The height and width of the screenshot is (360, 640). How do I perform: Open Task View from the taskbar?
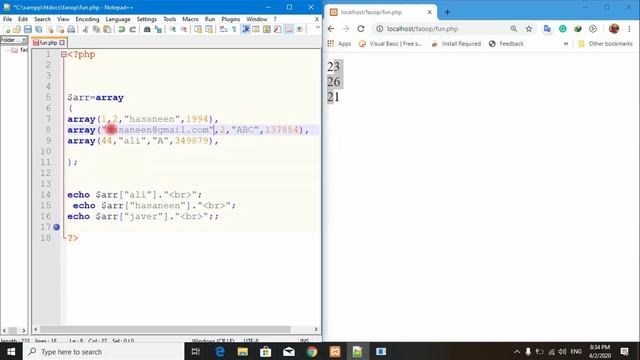pyautogui.click(x=196, y=351)
